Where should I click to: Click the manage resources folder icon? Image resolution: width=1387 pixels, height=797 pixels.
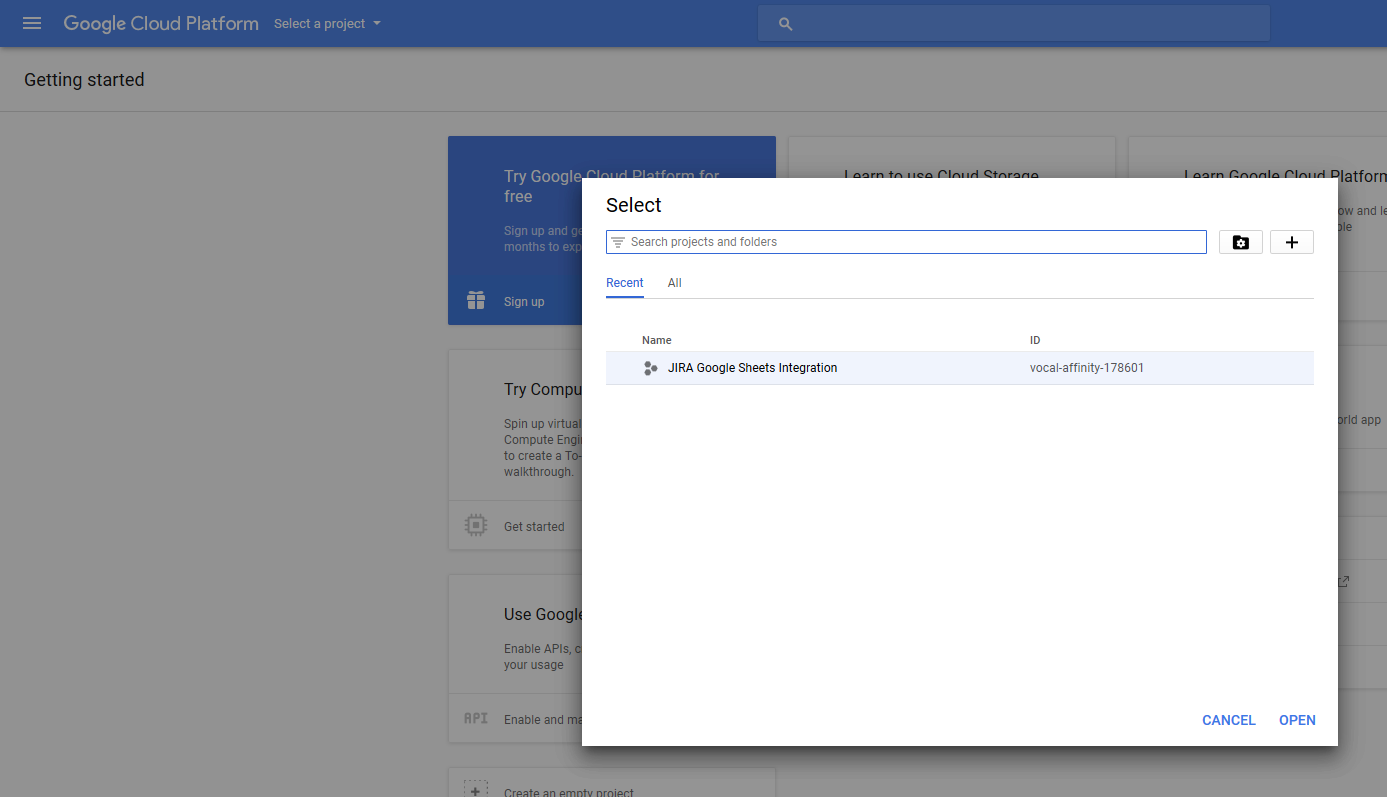pos(1240,242)
